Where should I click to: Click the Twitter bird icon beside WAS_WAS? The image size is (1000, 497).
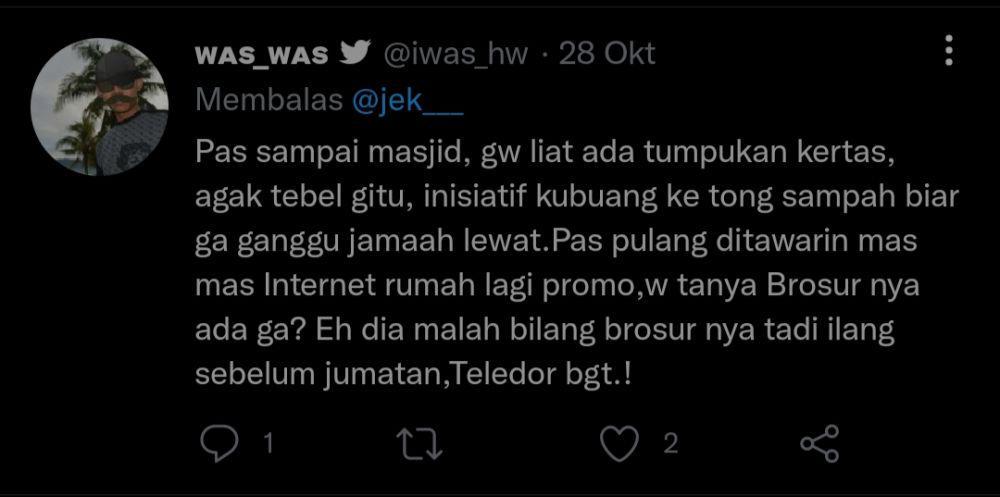point(356,54)
